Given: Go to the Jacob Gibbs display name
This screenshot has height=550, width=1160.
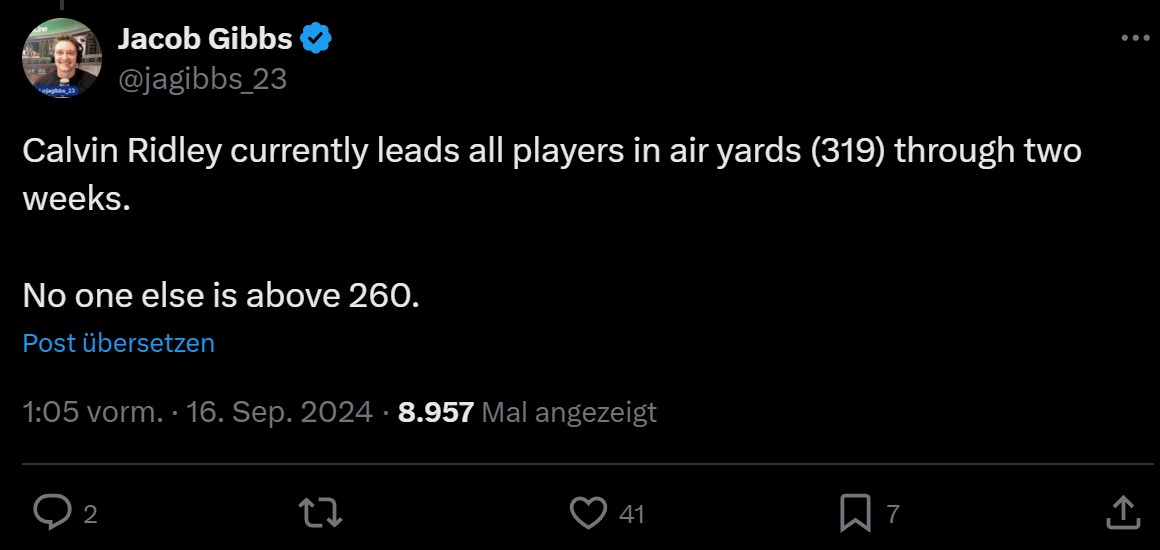Looking at the screenshot, I should click(x=205, y=39).
